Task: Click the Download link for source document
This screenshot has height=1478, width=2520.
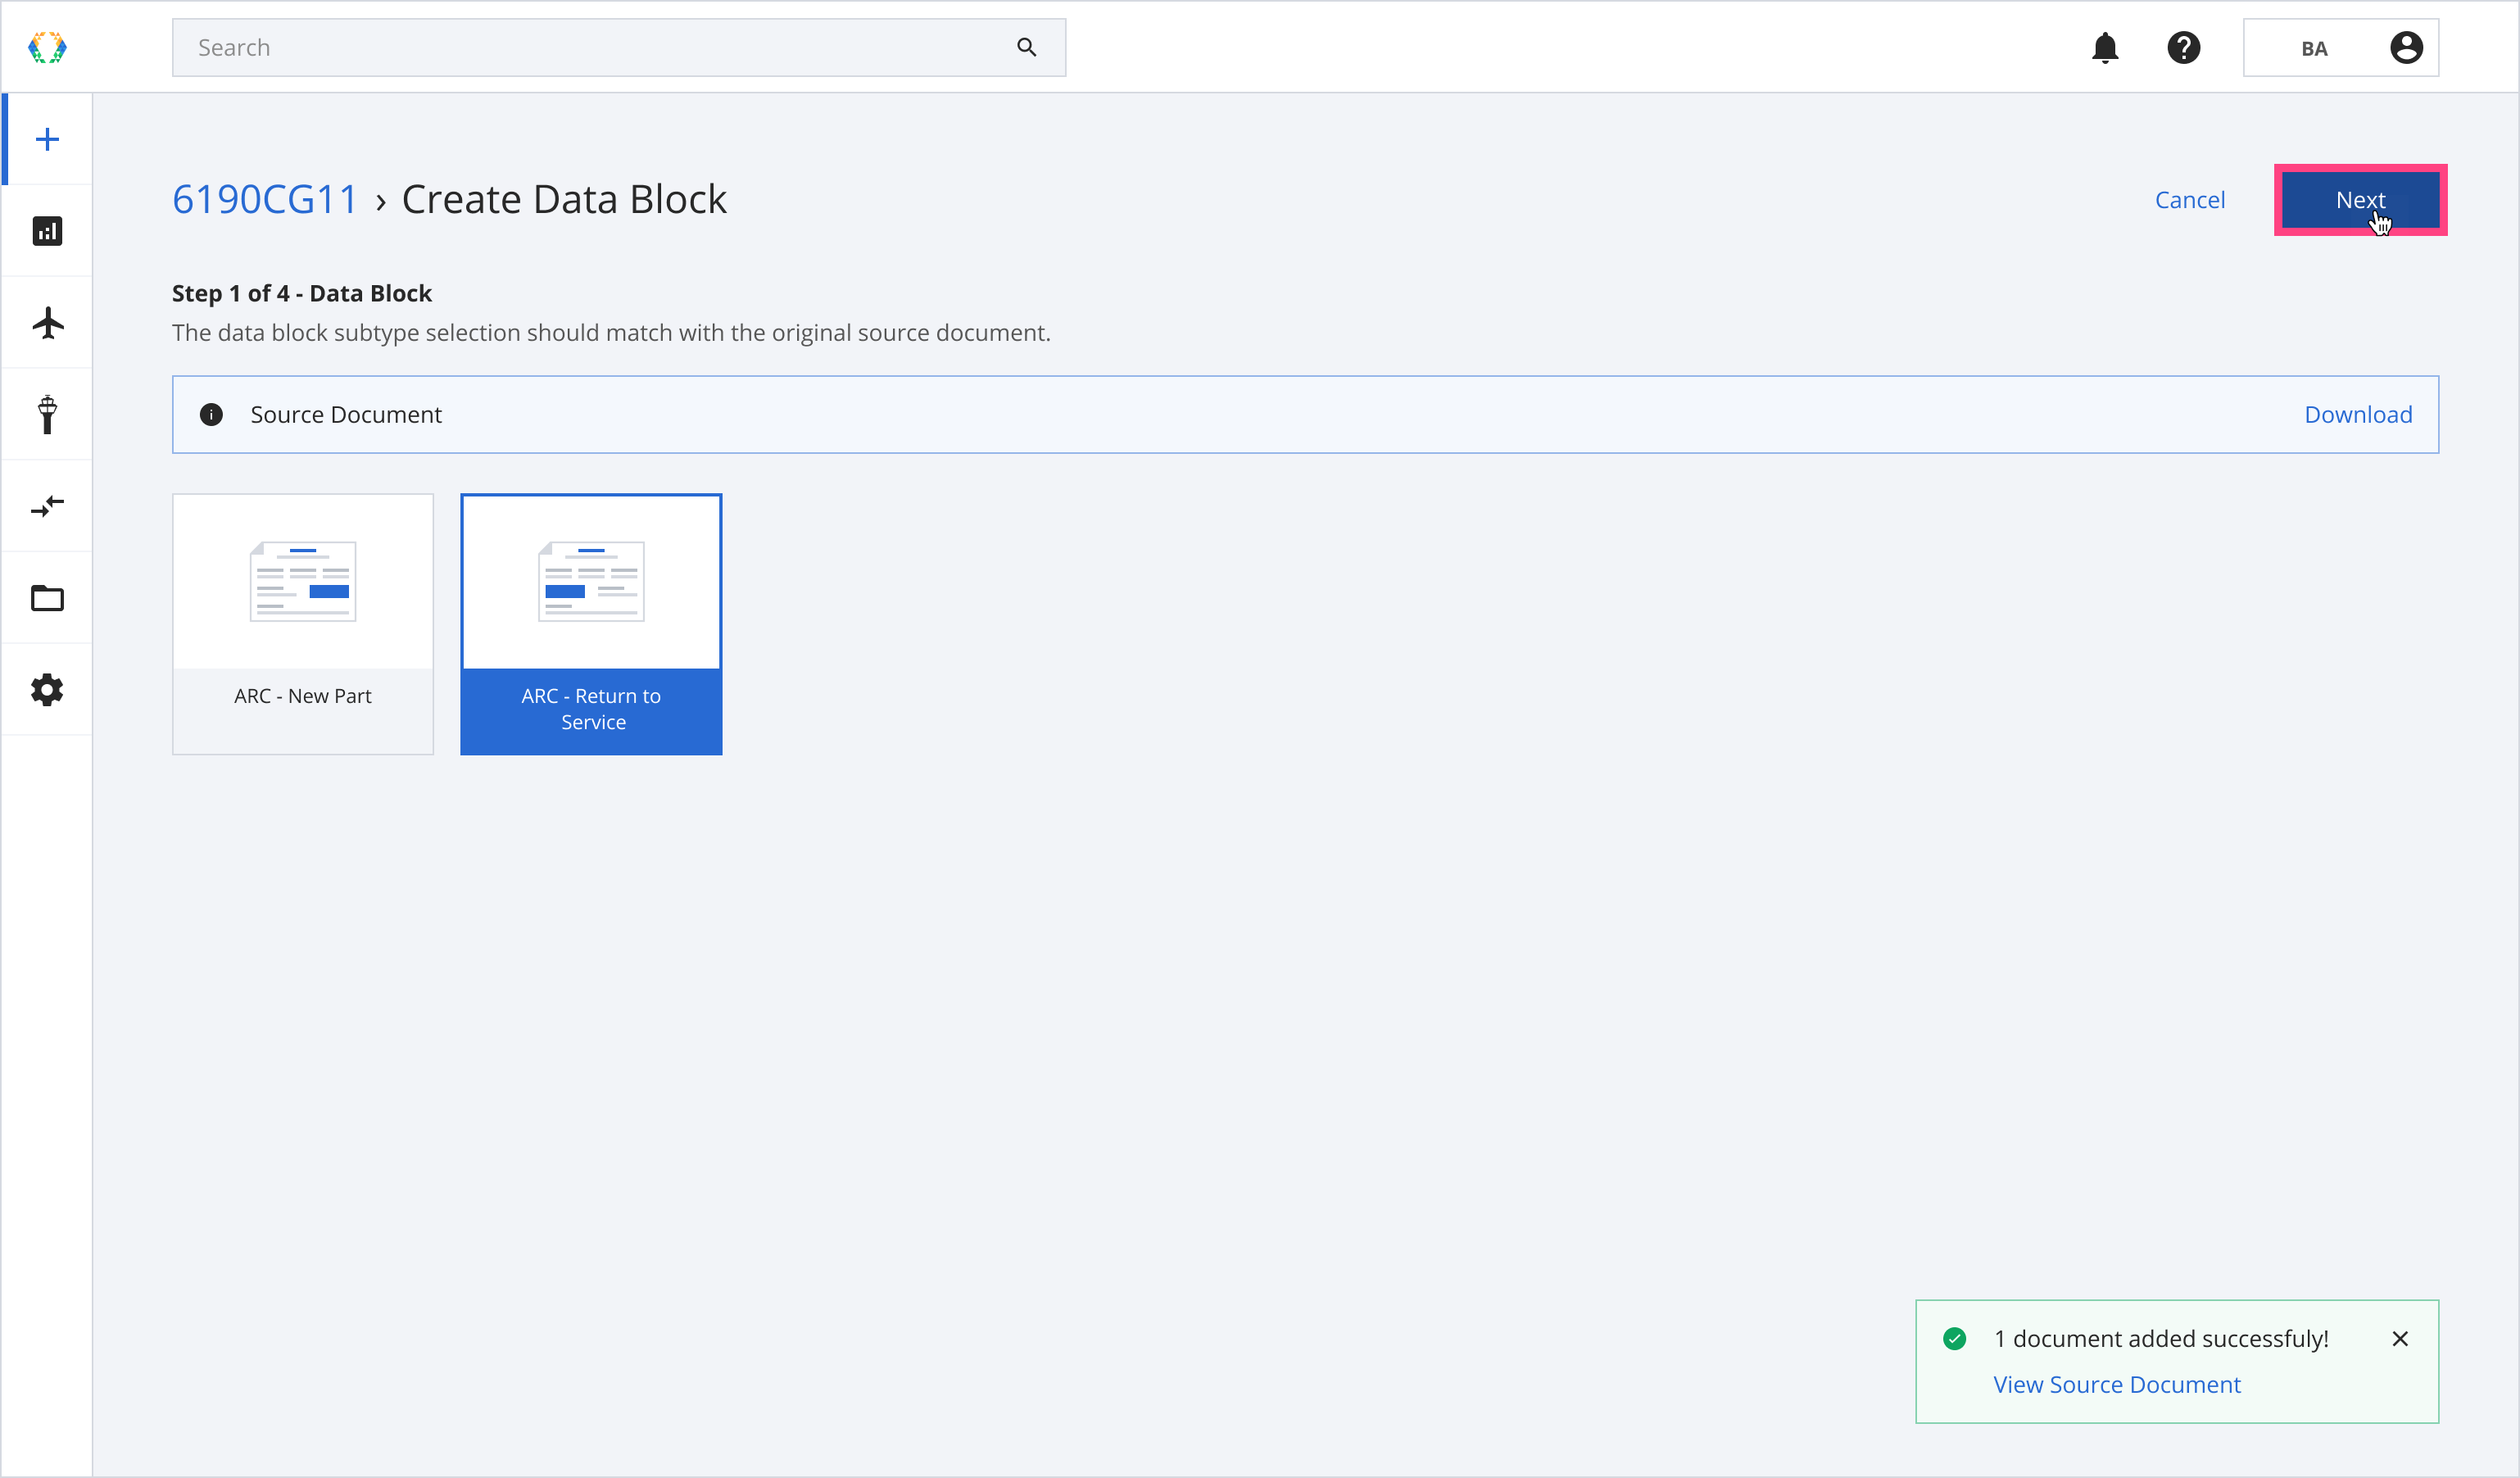Action: 2359,414
